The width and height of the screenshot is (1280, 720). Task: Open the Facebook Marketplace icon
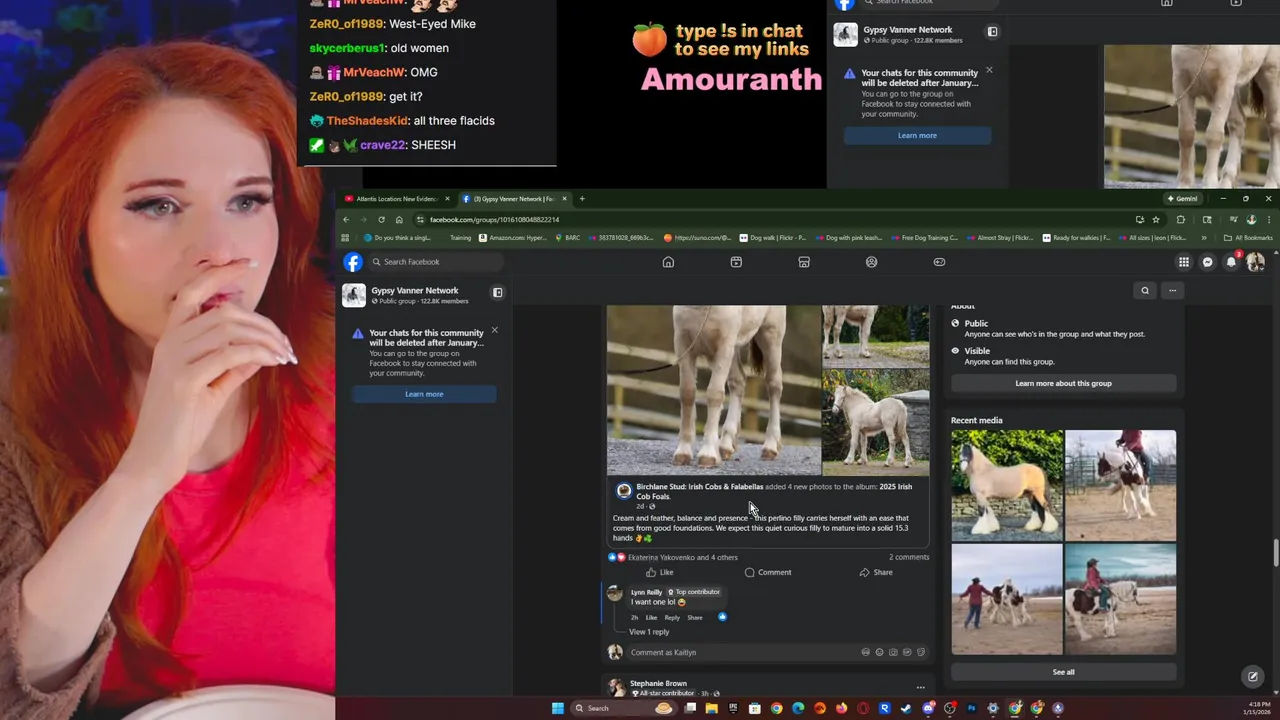(x=804, y=262)
